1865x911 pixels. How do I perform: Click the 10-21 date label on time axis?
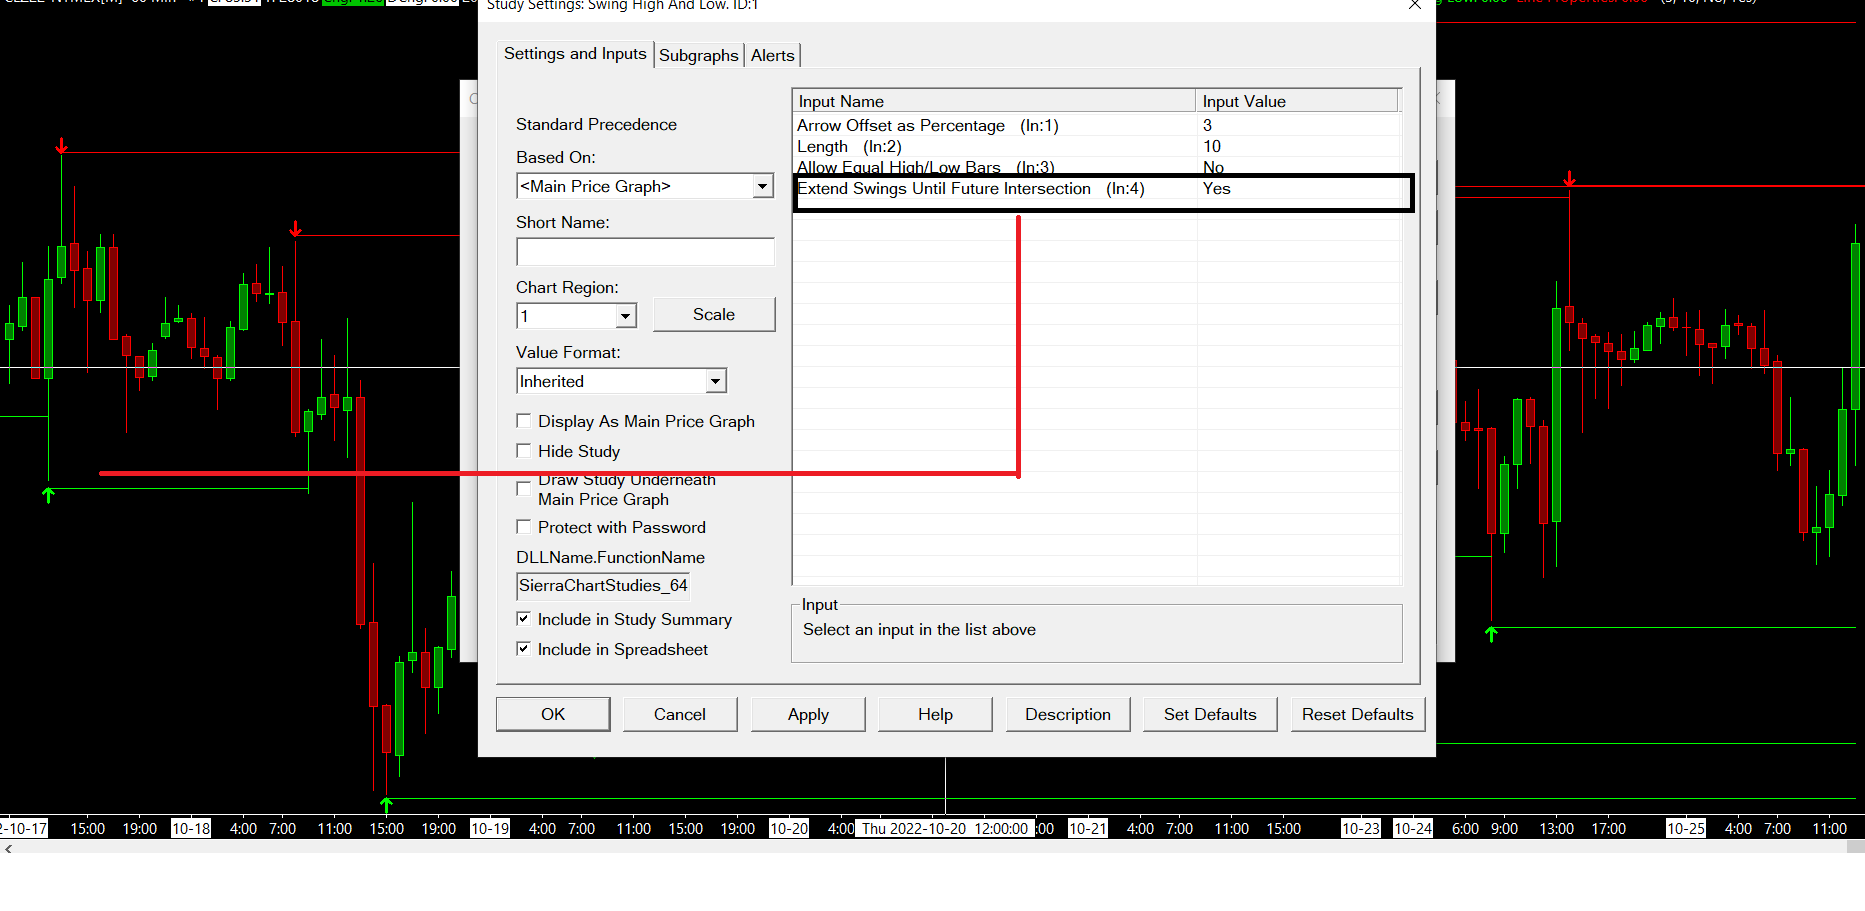(x=1088, y=828)
